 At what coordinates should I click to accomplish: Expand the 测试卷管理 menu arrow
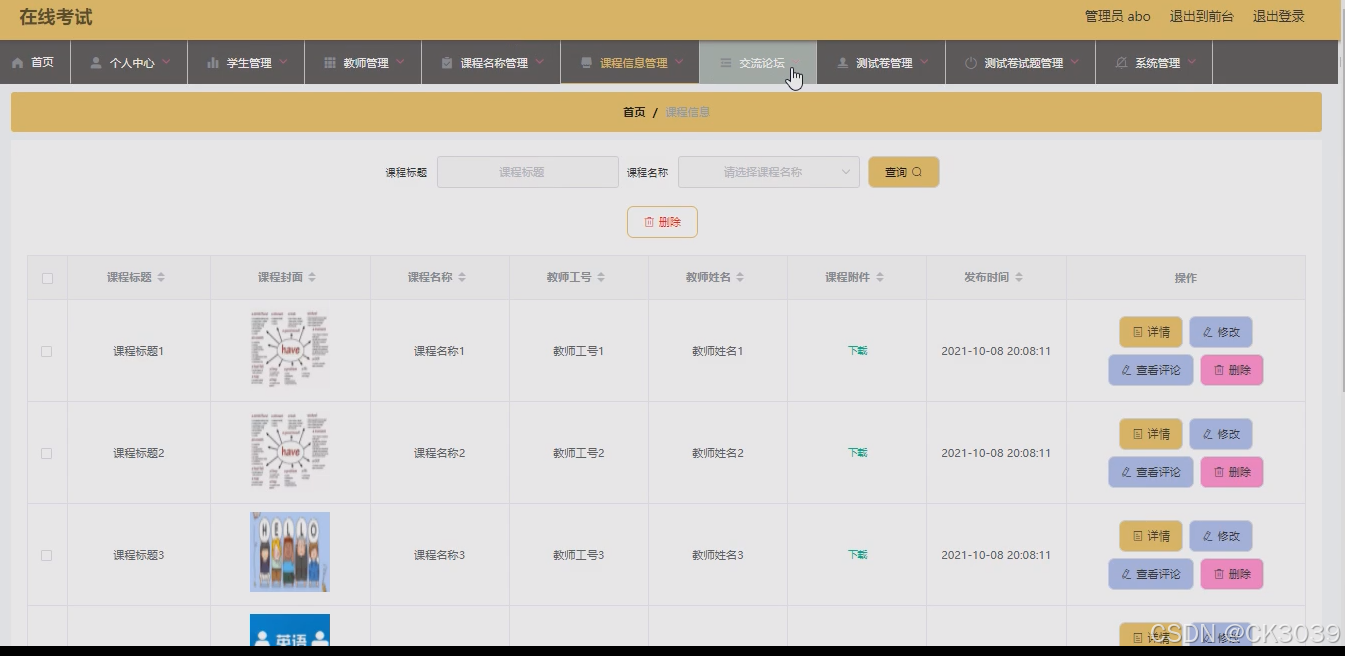pos(924,61)
